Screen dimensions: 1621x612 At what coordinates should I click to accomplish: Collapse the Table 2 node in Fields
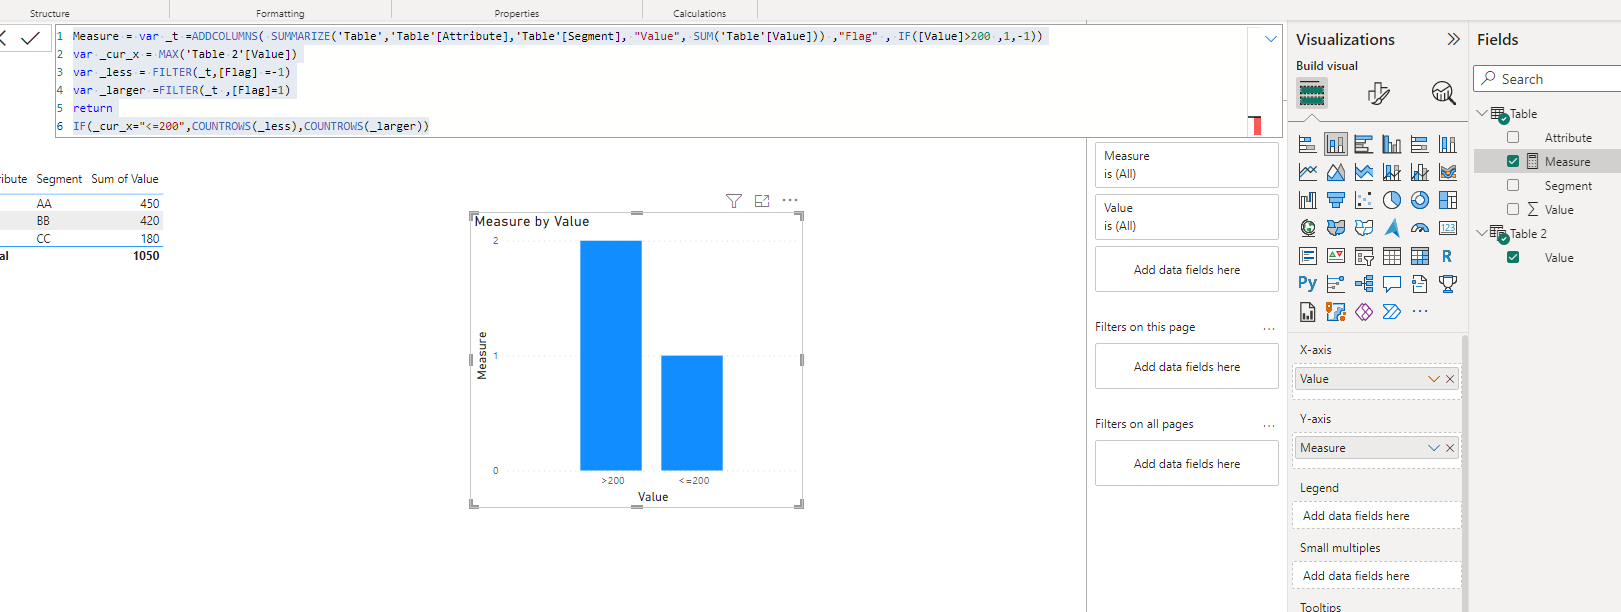coord(1482,233)
